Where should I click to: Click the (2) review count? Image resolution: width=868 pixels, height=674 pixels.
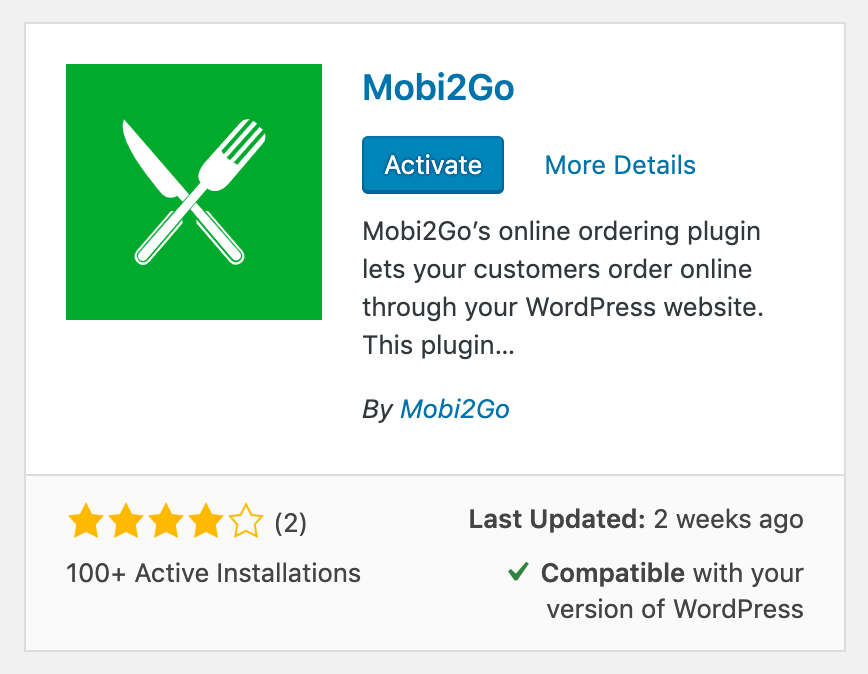tap(289, 522)
